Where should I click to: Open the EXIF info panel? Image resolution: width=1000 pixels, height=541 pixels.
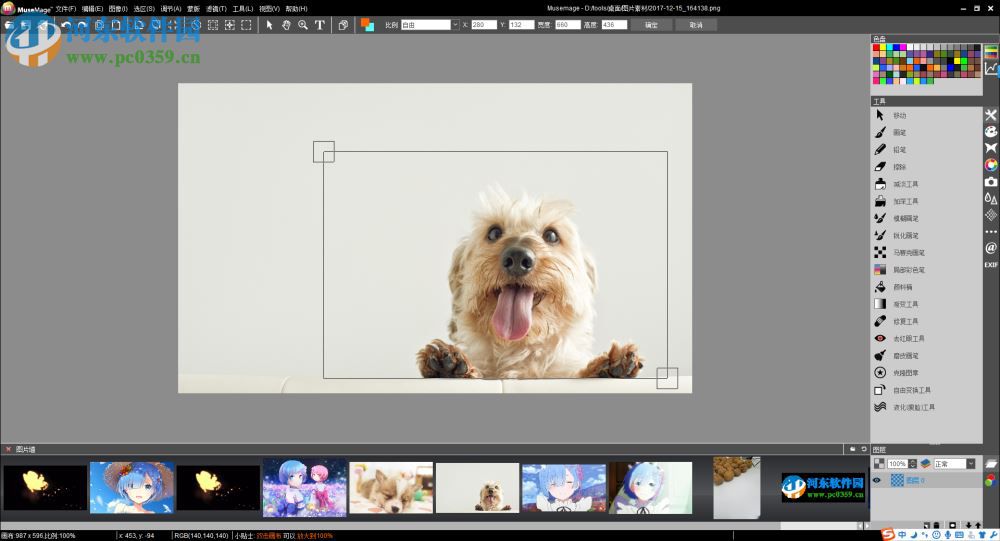click(x=991, y=264)
